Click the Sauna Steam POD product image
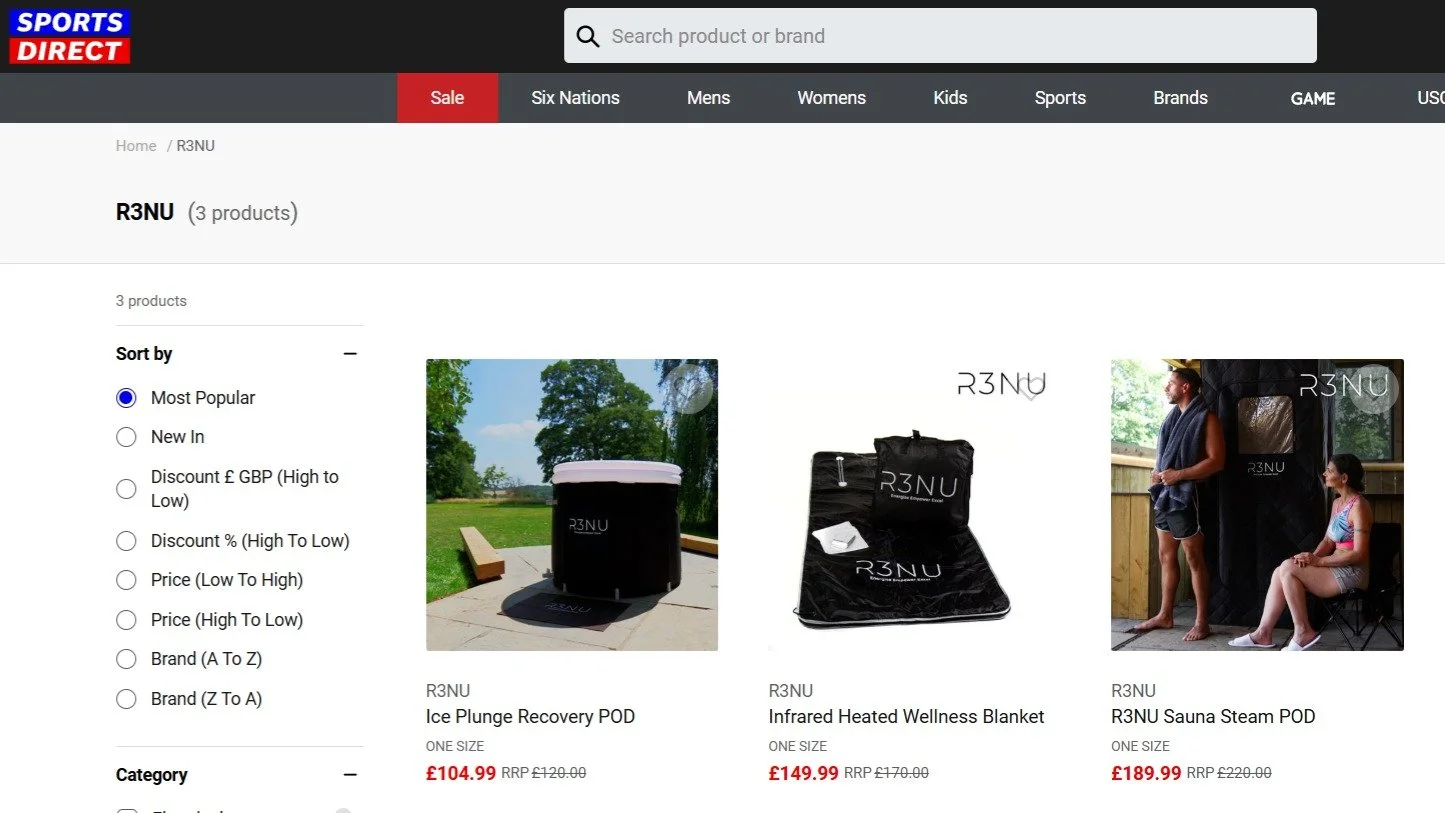1445x813 pixels. pos(1256,504)
